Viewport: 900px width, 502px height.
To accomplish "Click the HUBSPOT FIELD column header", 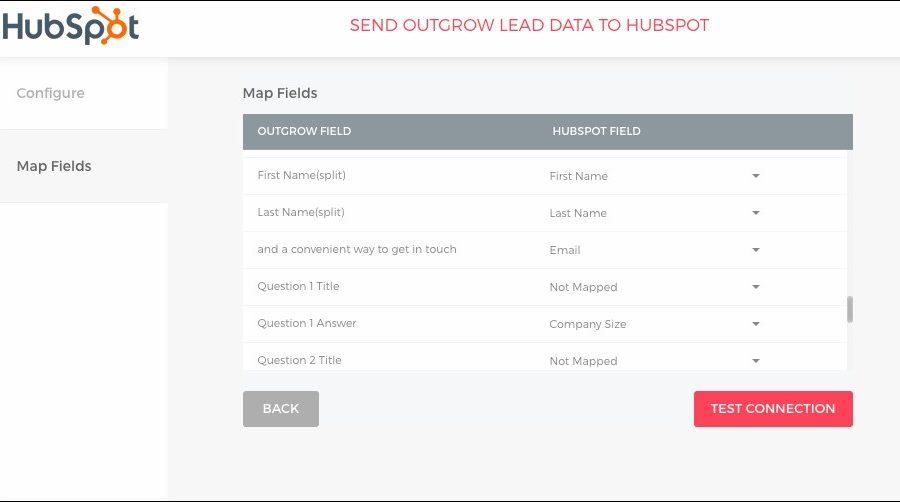I will pos(596,131).
